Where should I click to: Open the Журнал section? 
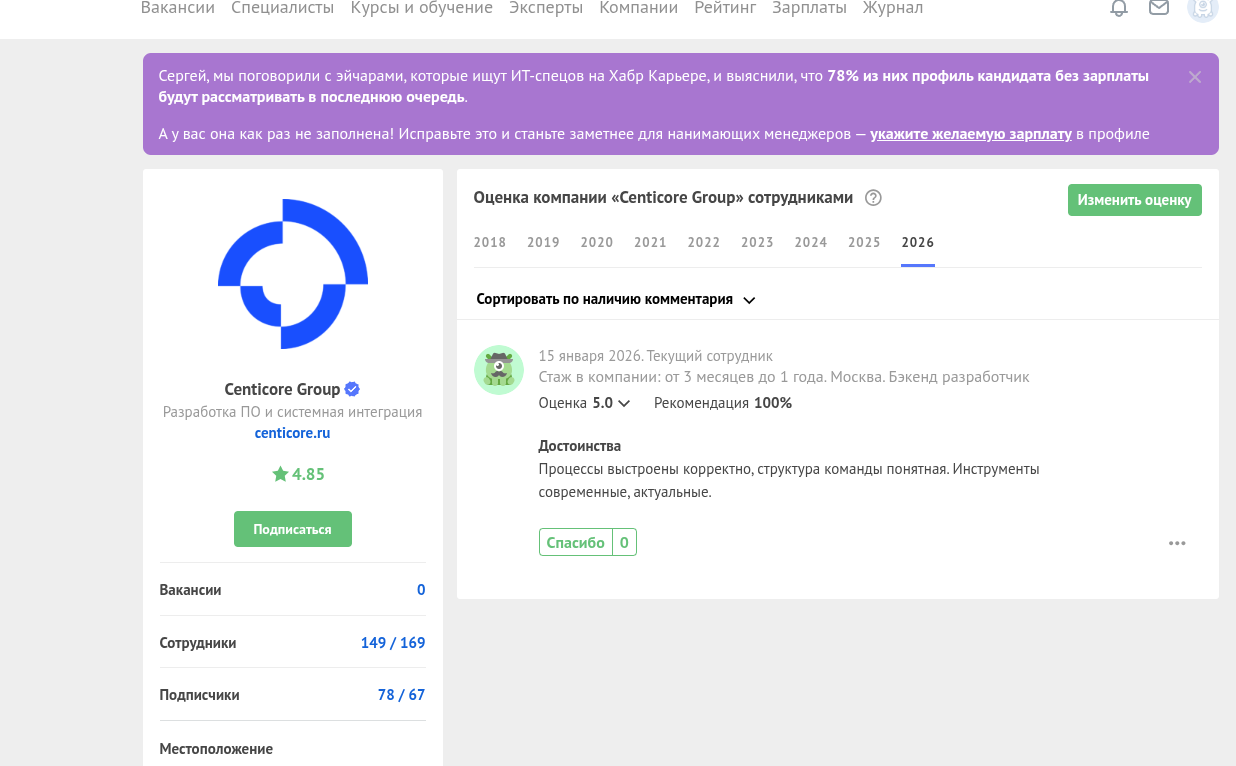click(x=893, y=8)
